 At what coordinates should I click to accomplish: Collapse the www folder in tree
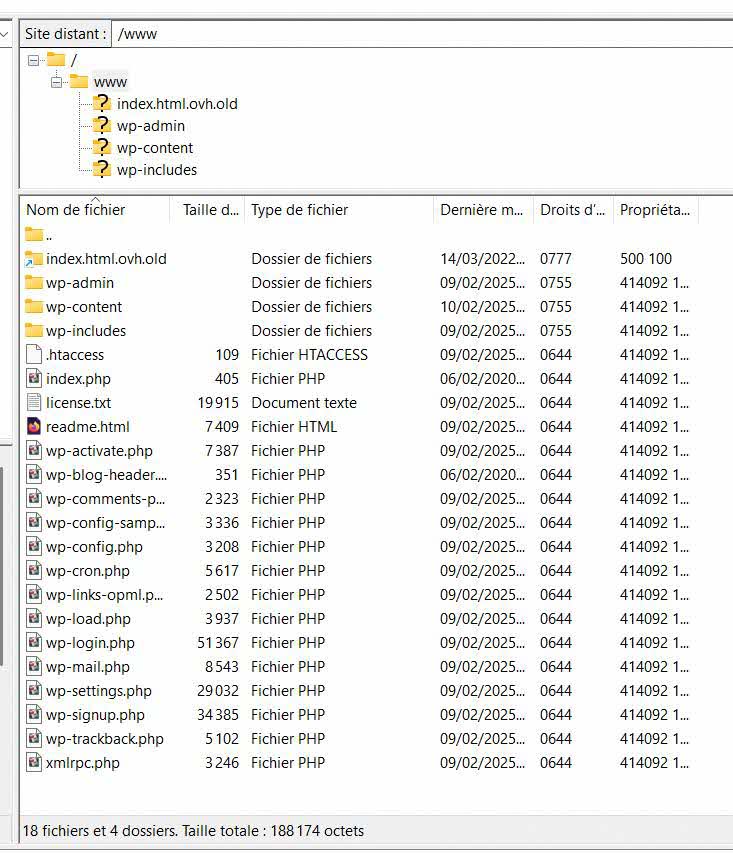coord(57,82)
